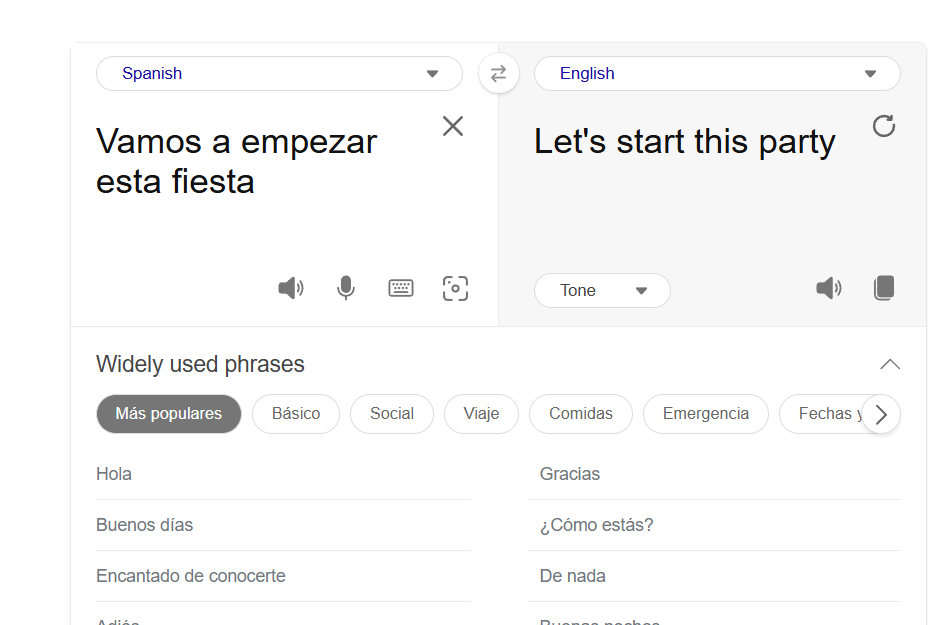Retranslate using the refresh icon
This screenshot has height=625, width=930.
click(x=883, y=126)
